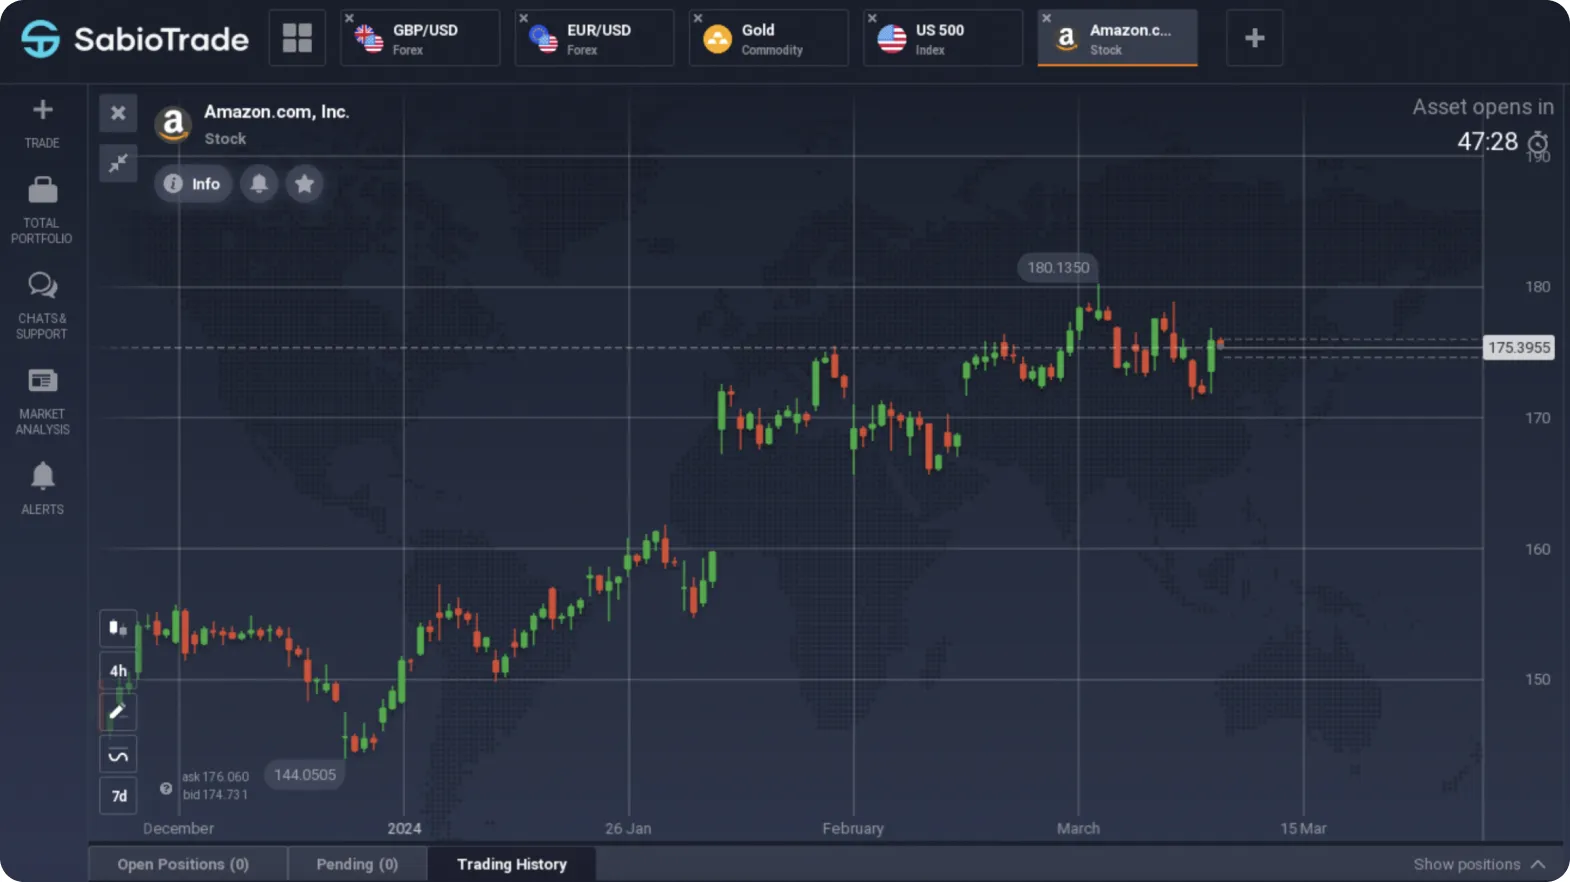Close the EUR/USD tab
Viewport: 1570px width, 882px height.
[523, 18]
